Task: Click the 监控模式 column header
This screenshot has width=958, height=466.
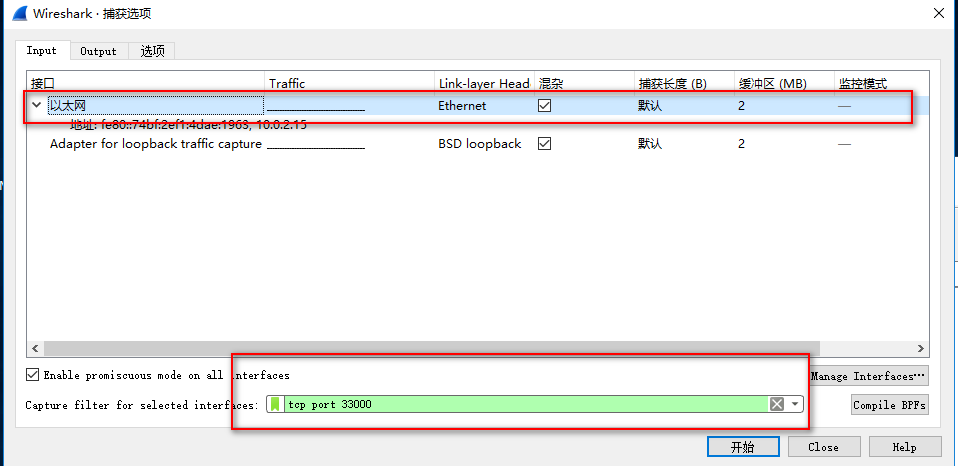Action: 882,84
